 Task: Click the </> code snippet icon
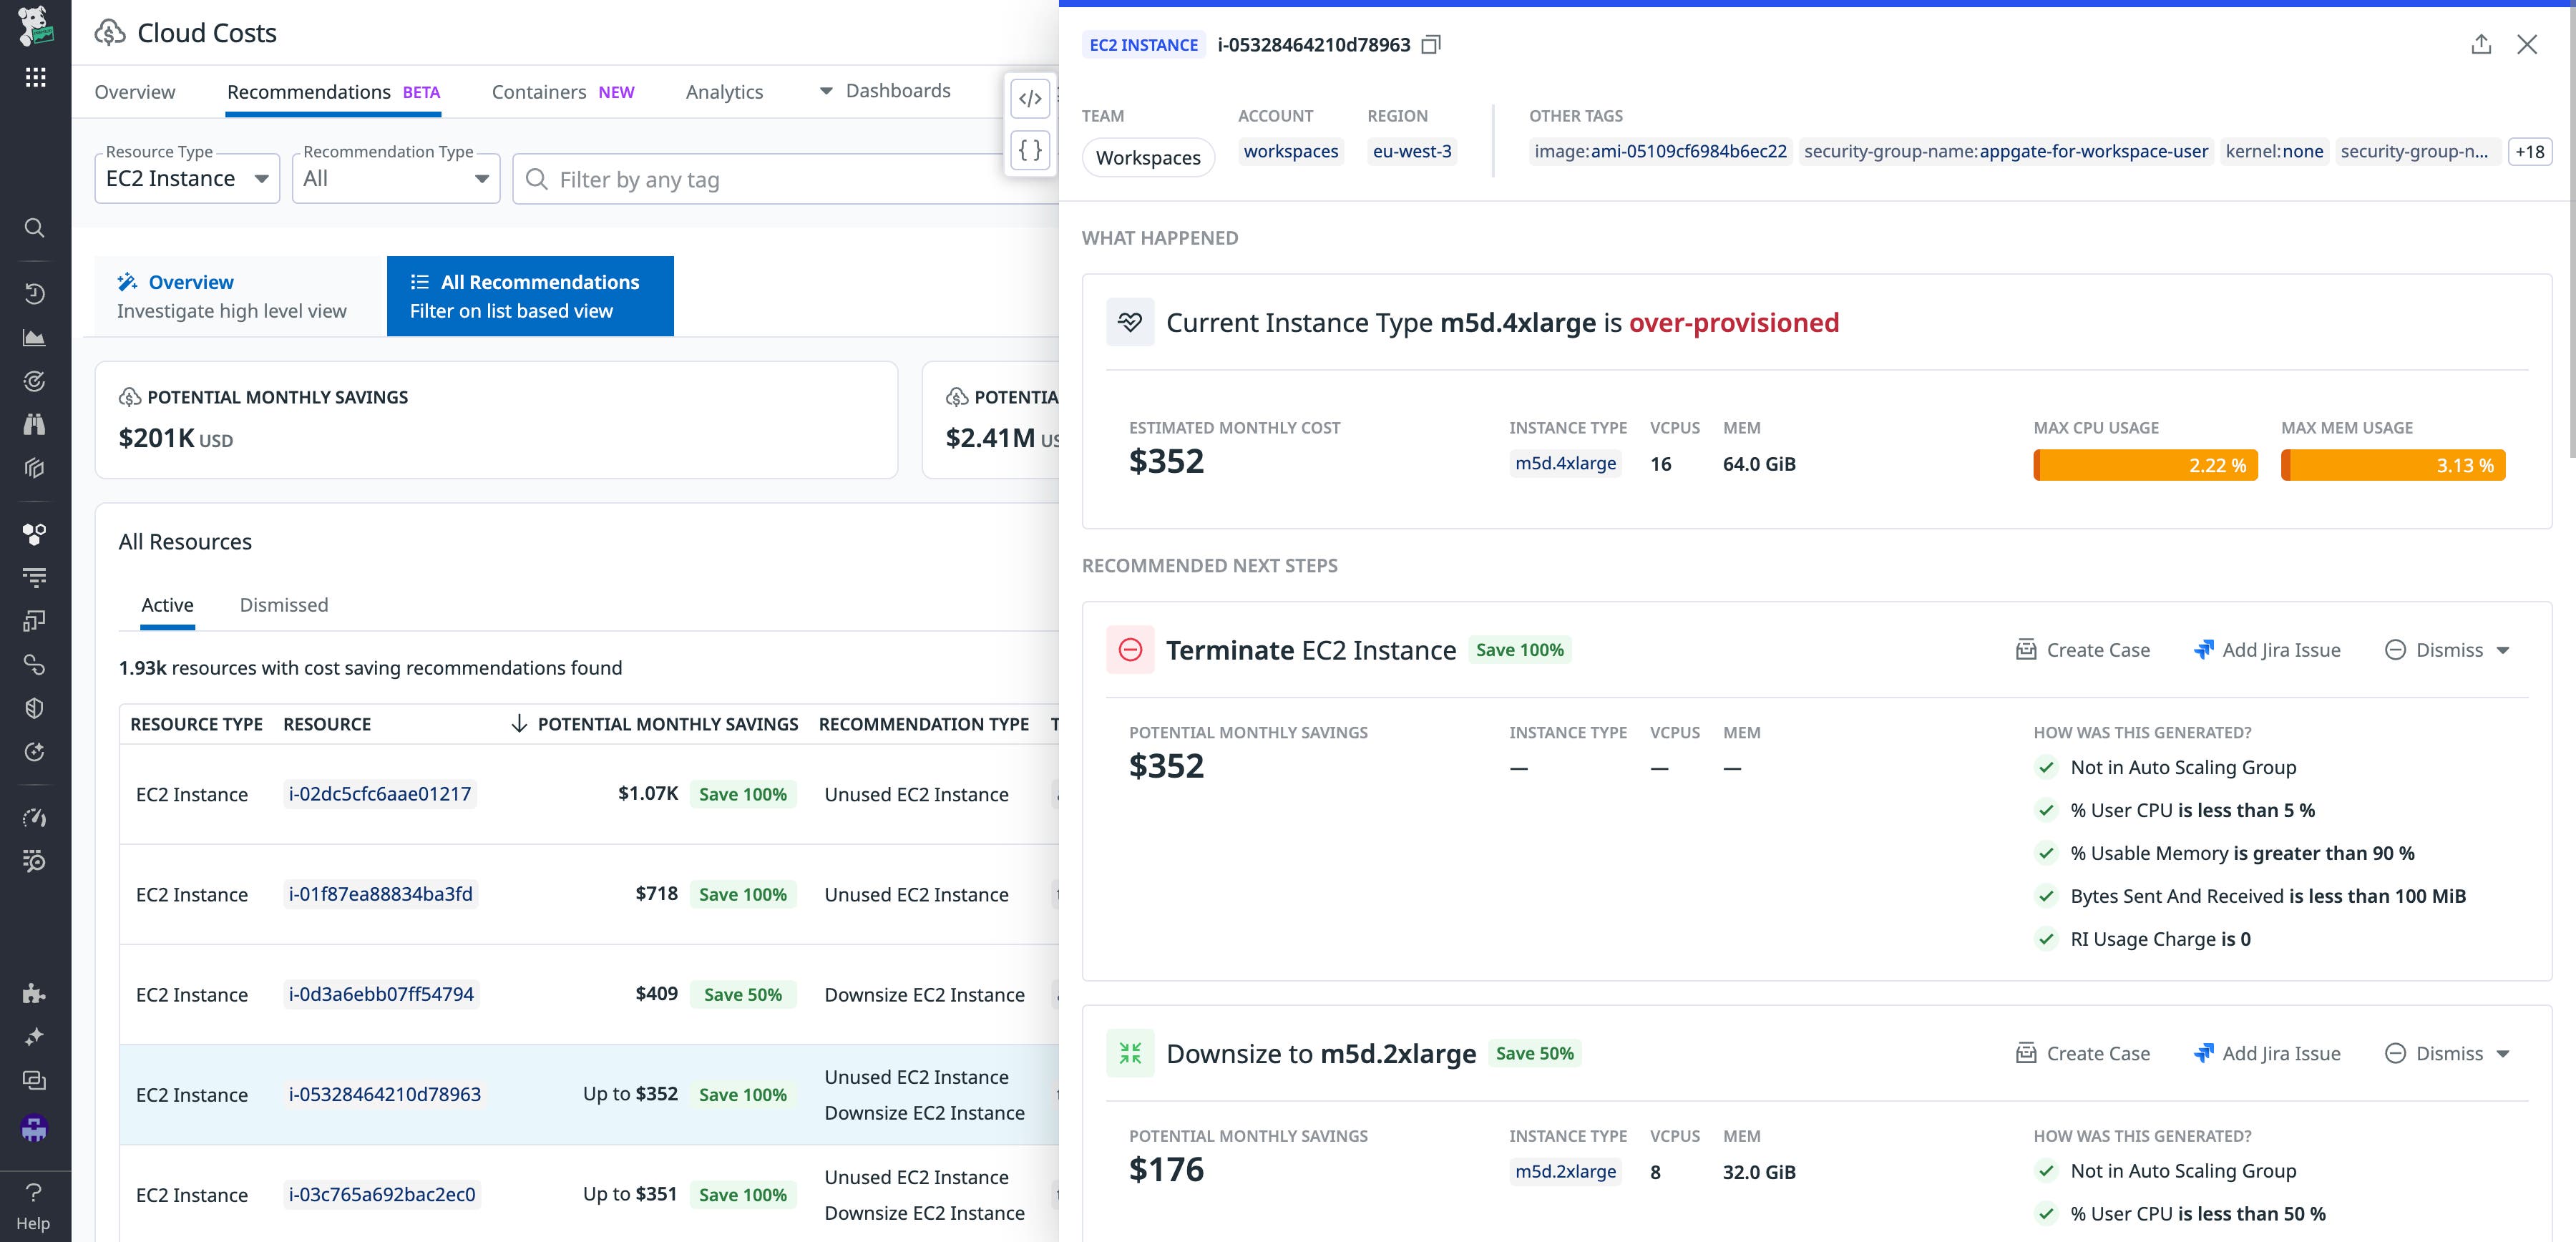click(1029, 99)
